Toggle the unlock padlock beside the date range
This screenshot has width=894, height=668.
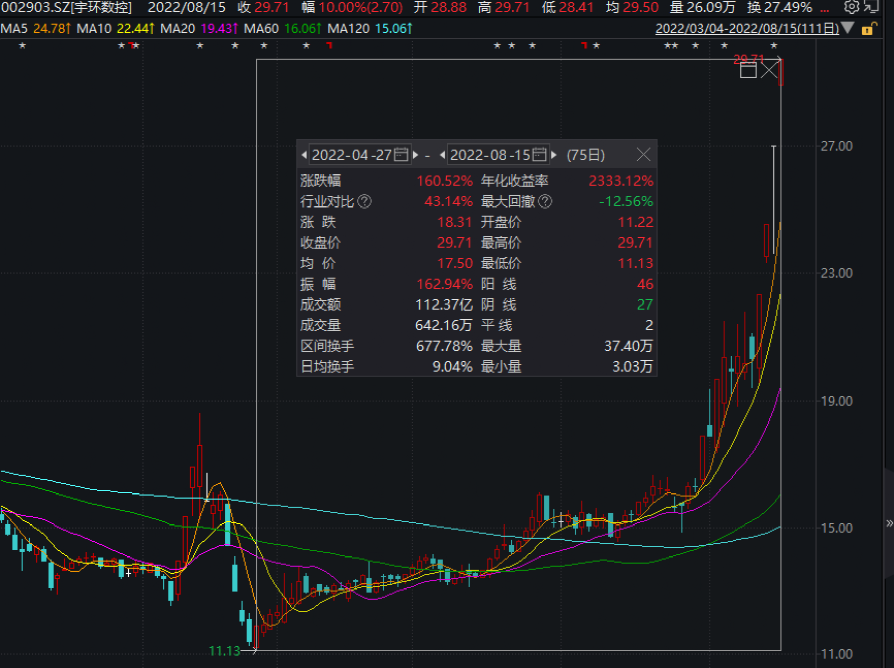click(x=868, y=28)
